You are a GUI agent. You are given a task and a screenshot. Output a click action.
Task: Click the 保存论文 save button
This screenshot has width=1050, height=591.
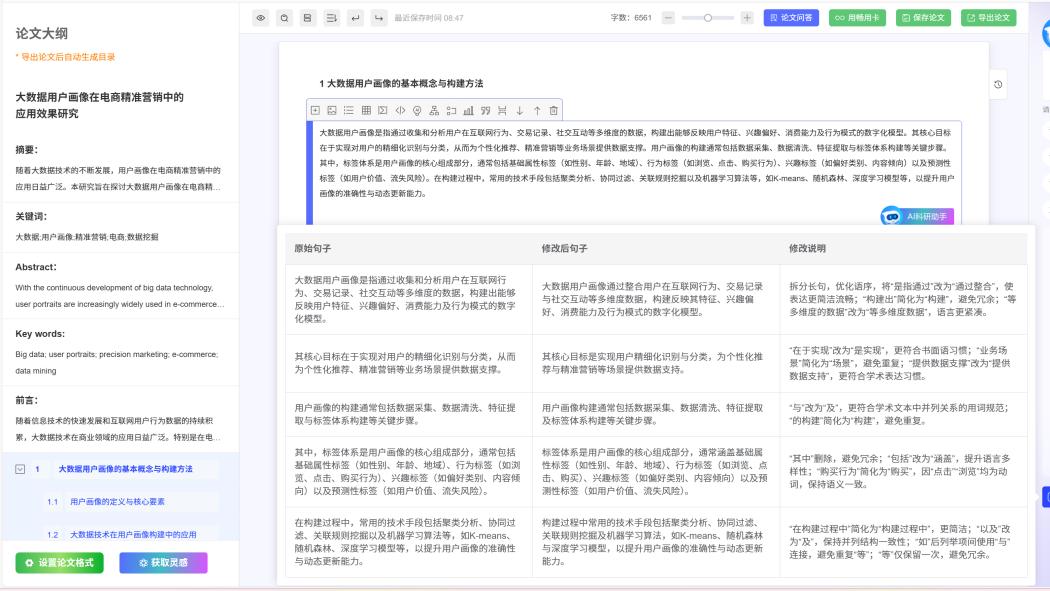pyautogui.click(x=924, y=19)
